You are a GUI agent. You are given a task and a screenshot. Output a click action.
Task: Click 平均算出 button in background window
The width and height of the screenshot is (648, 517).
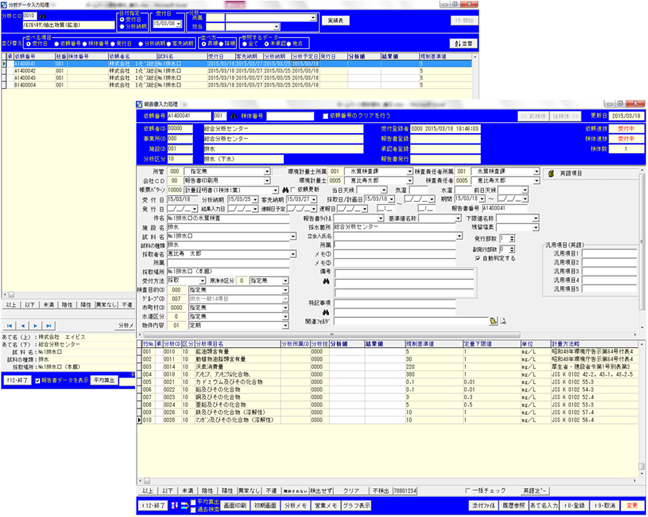pos(104,380)
